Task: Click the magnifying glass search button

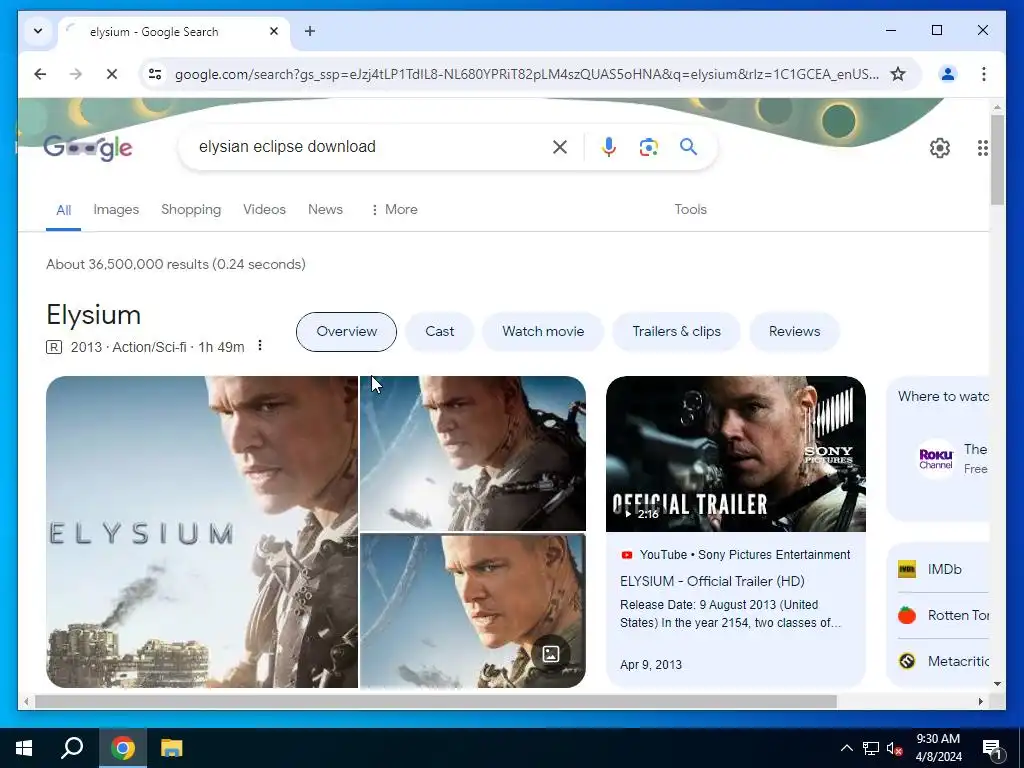Action: pyautogui.click(x=688, y=147)
